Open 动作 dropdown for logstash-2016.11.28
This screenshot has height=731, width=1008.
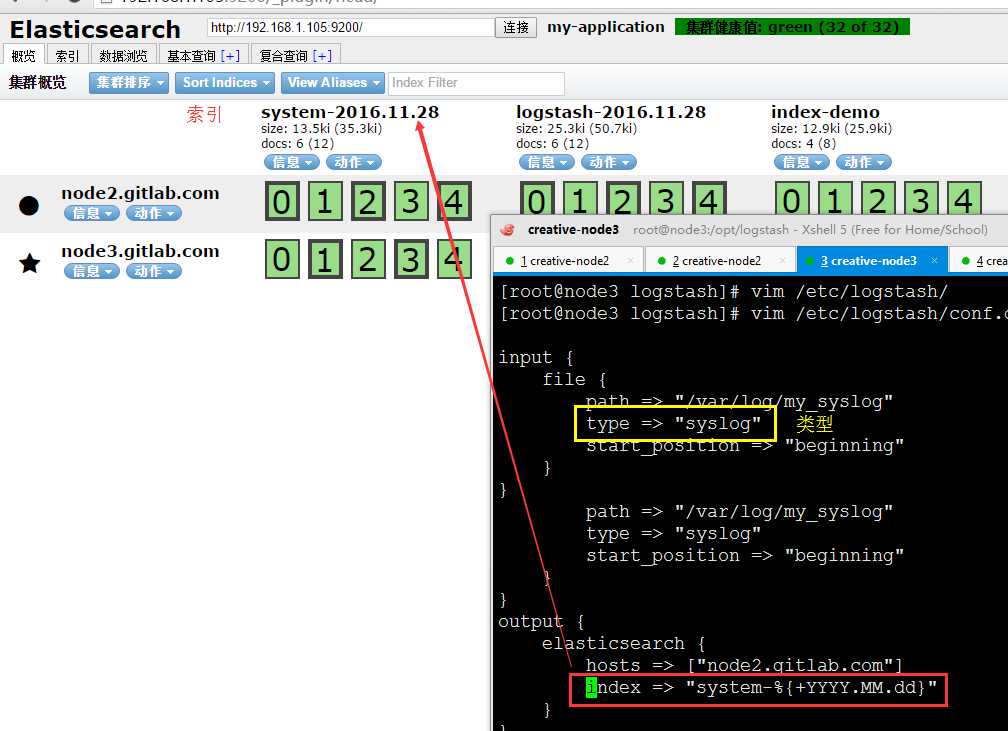tap(609, 162)
